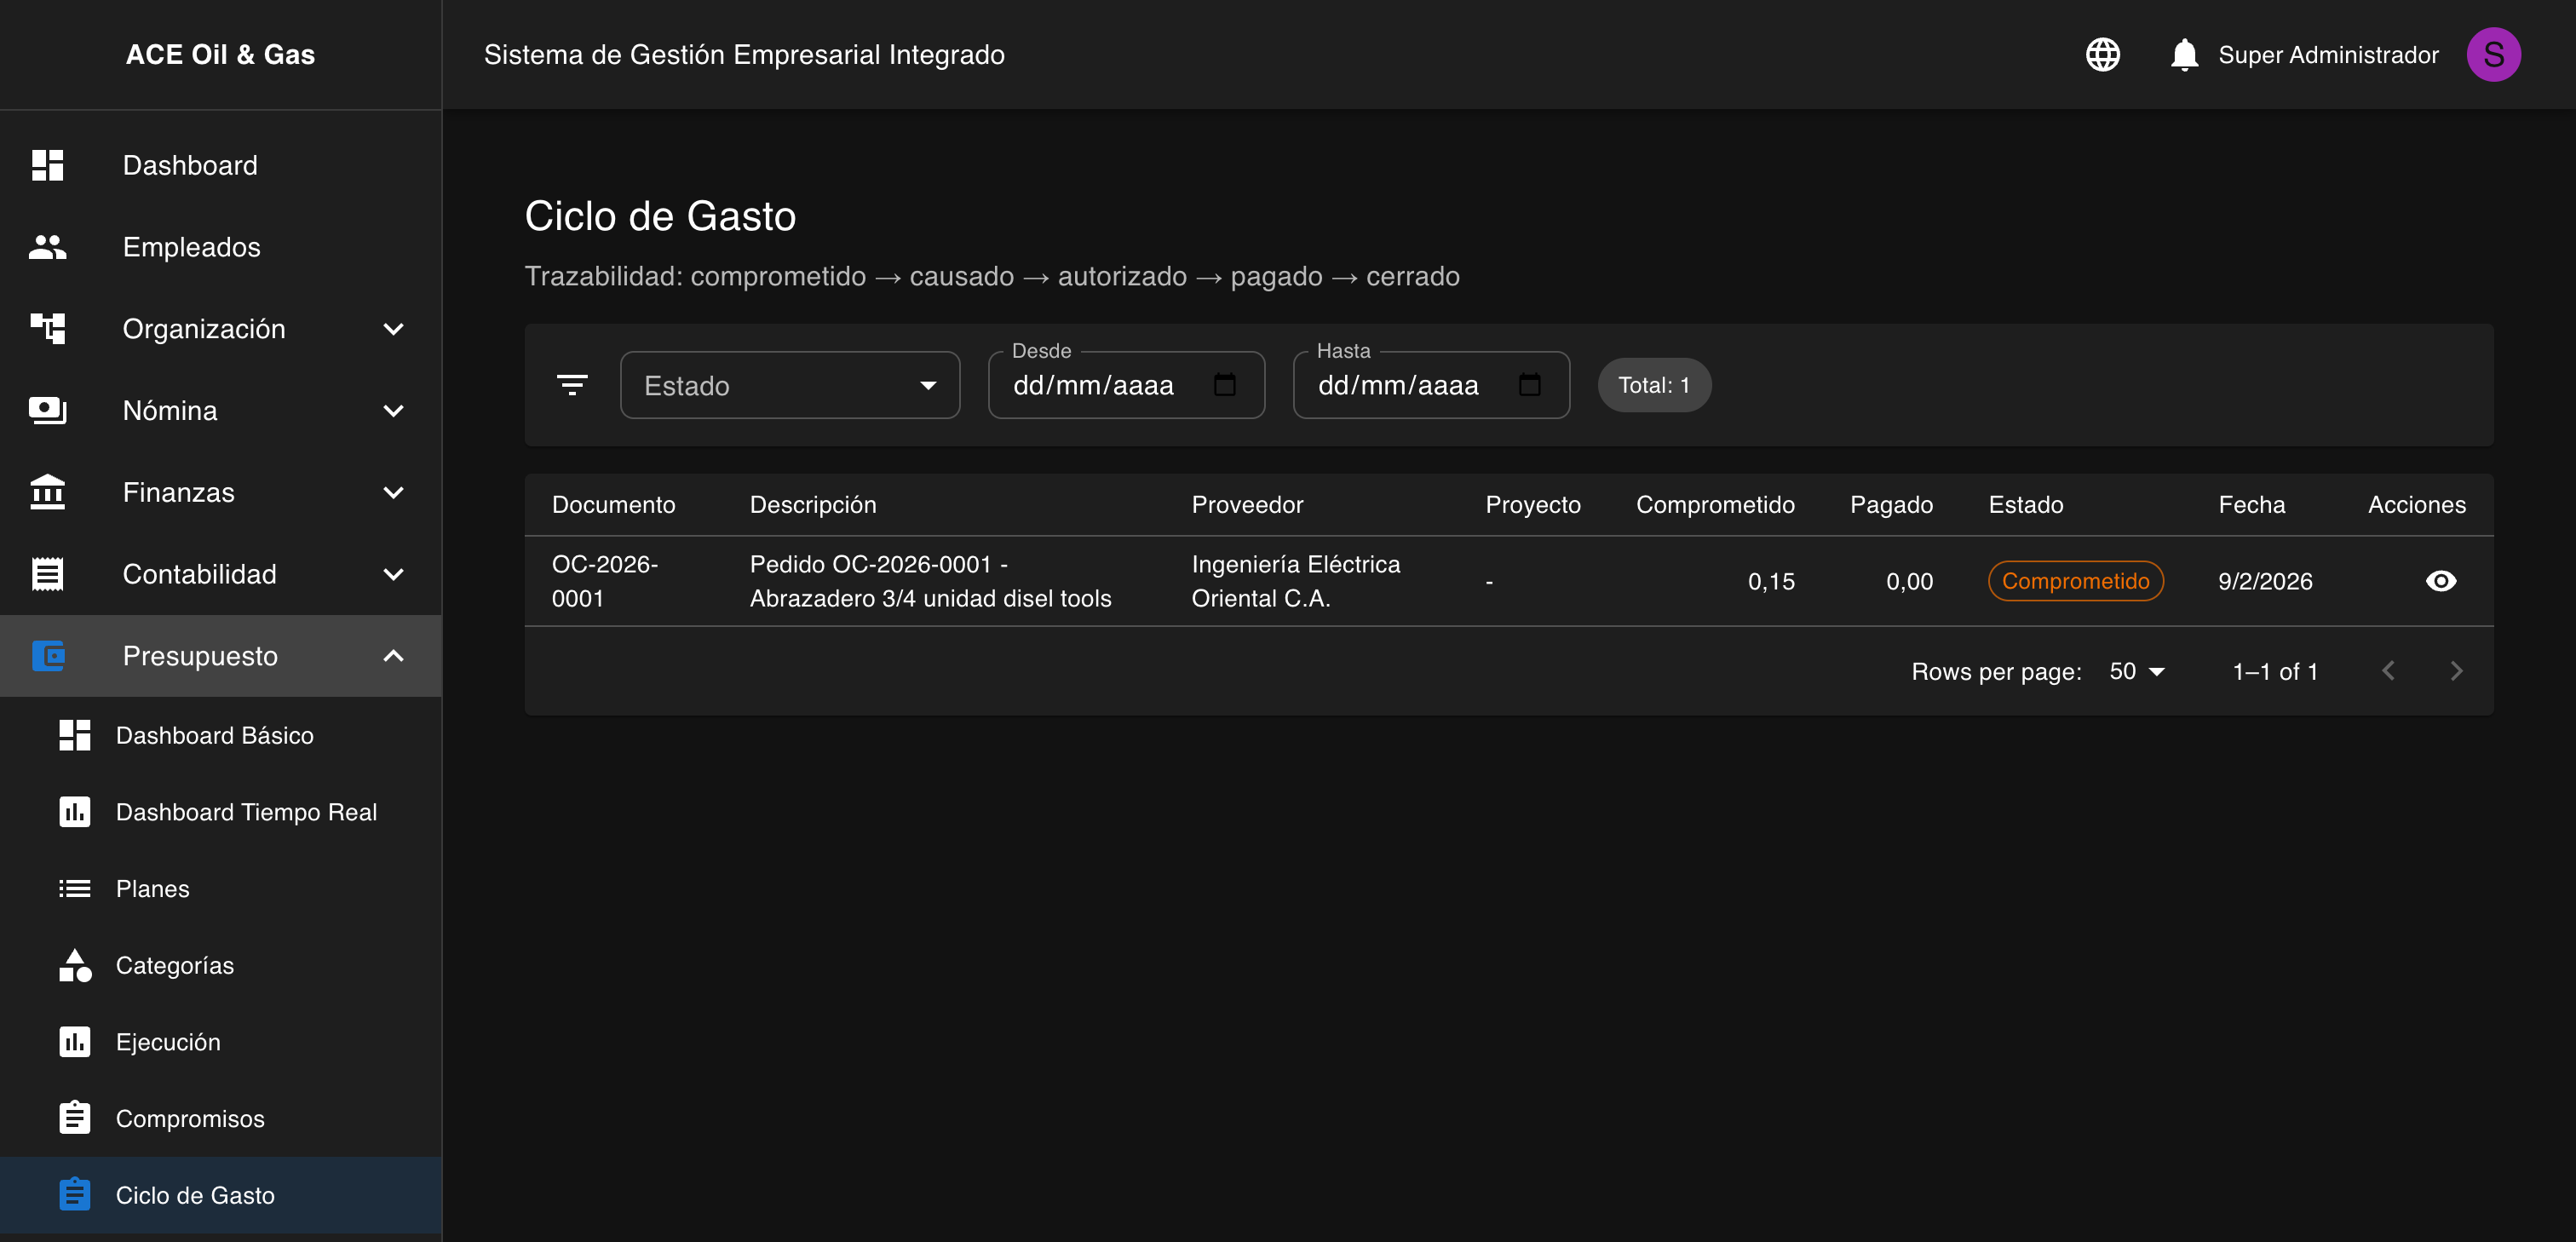Click the purple S user avatar
Viewport: 2576px width, 1242px height.
(x=2493, y=54)
